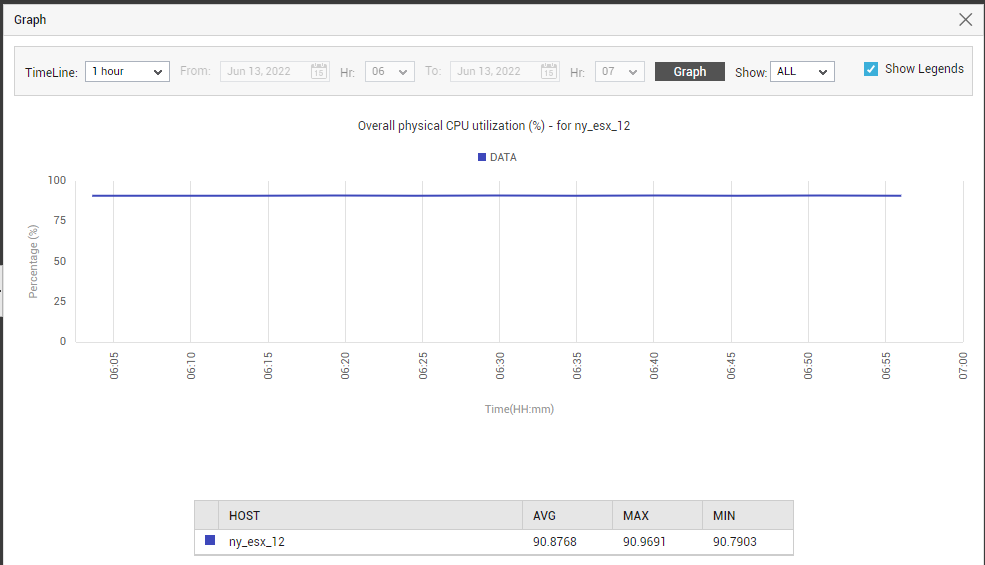Click the 07:00 time axis label
This screenshot has height=565, width=985.
963,366
